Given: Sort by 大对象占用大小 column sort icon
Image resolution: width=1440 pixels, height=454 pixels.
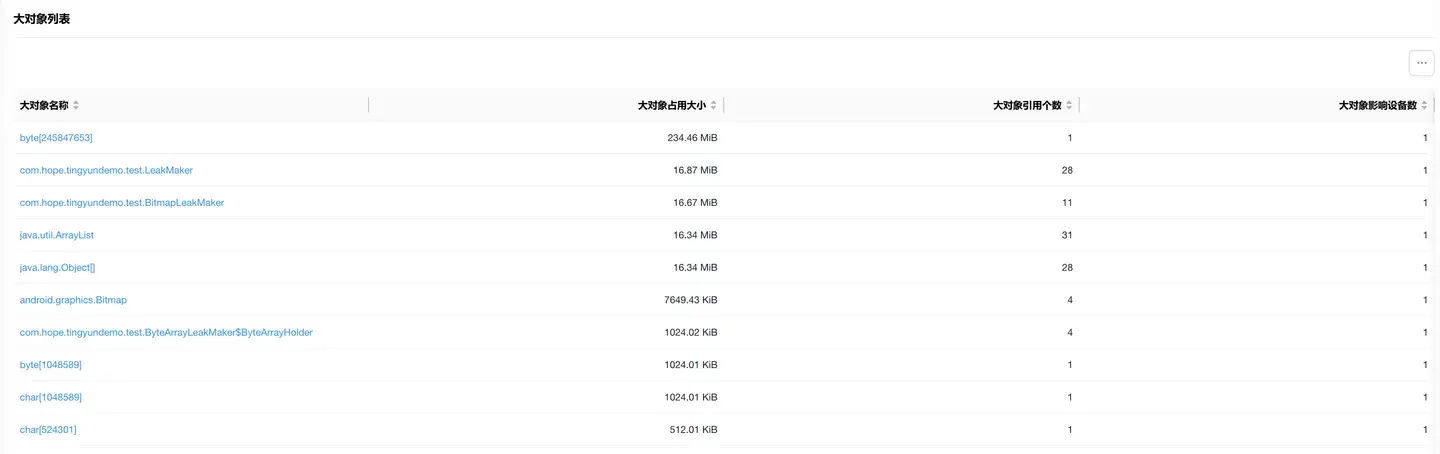Looking at the screenshot, I should point(713,105).
